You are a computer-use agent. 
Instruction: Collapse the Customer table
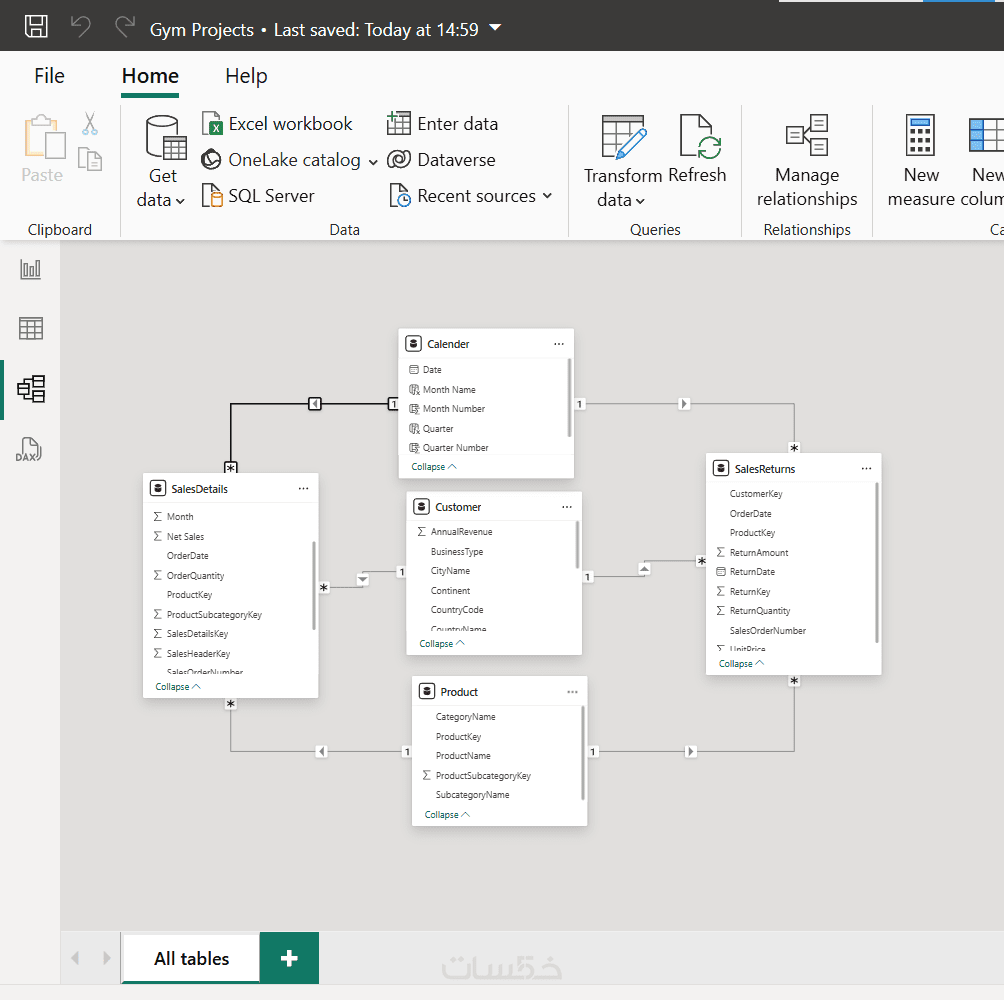(442, 643)
